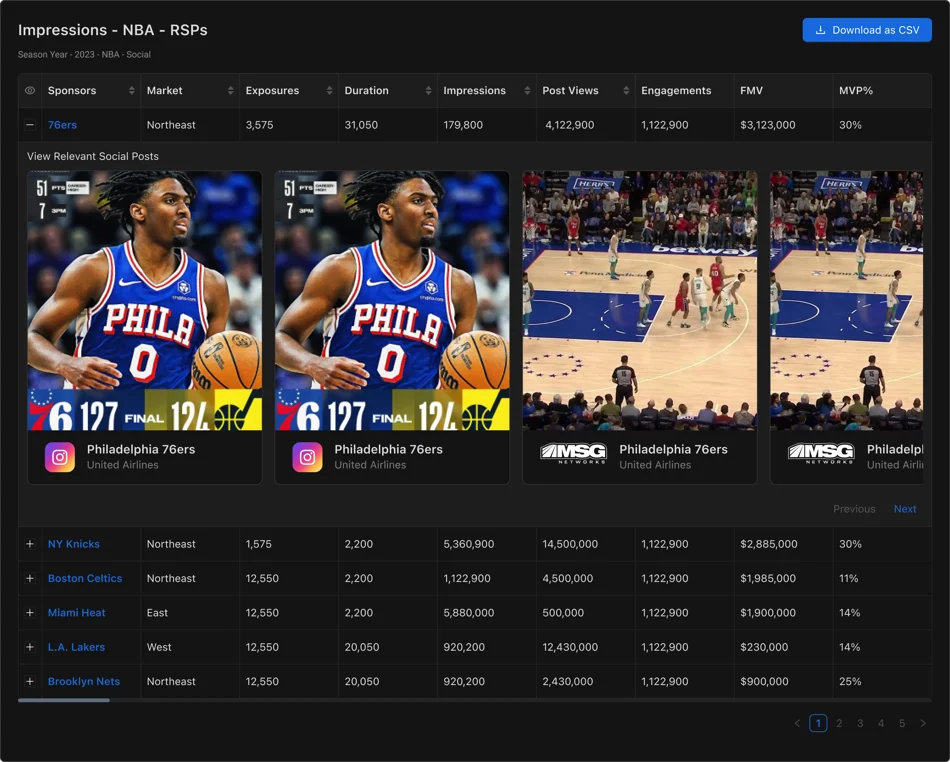
Task: Go to Next social posts
Action: (905, 509)
